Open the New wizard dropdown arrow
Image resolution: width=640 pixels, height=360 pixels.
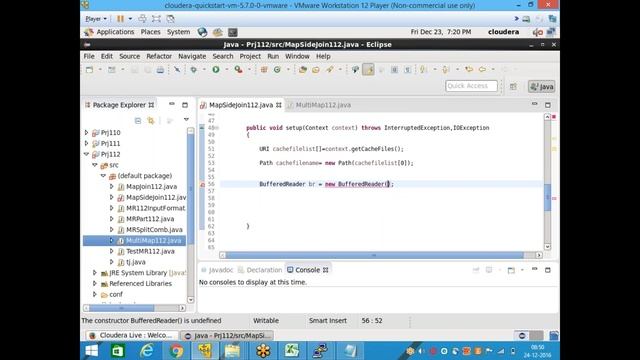tap(100, 70)
